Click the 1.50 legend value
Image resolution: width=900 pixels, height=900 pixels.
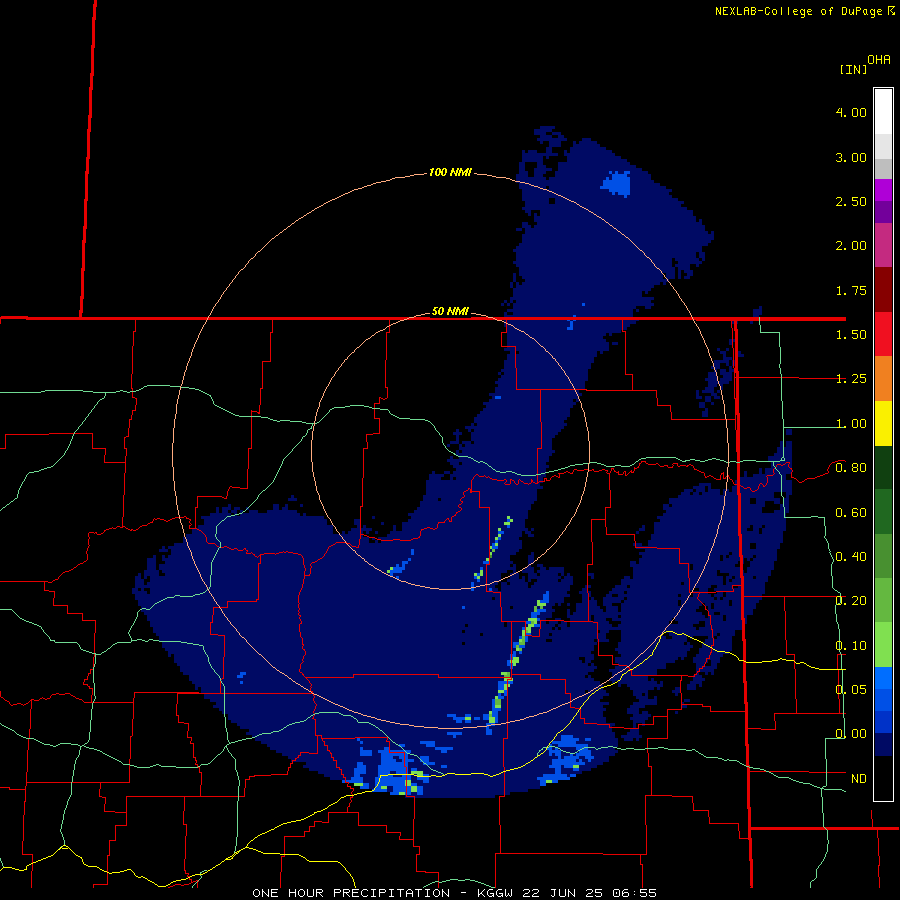[851, 335]
